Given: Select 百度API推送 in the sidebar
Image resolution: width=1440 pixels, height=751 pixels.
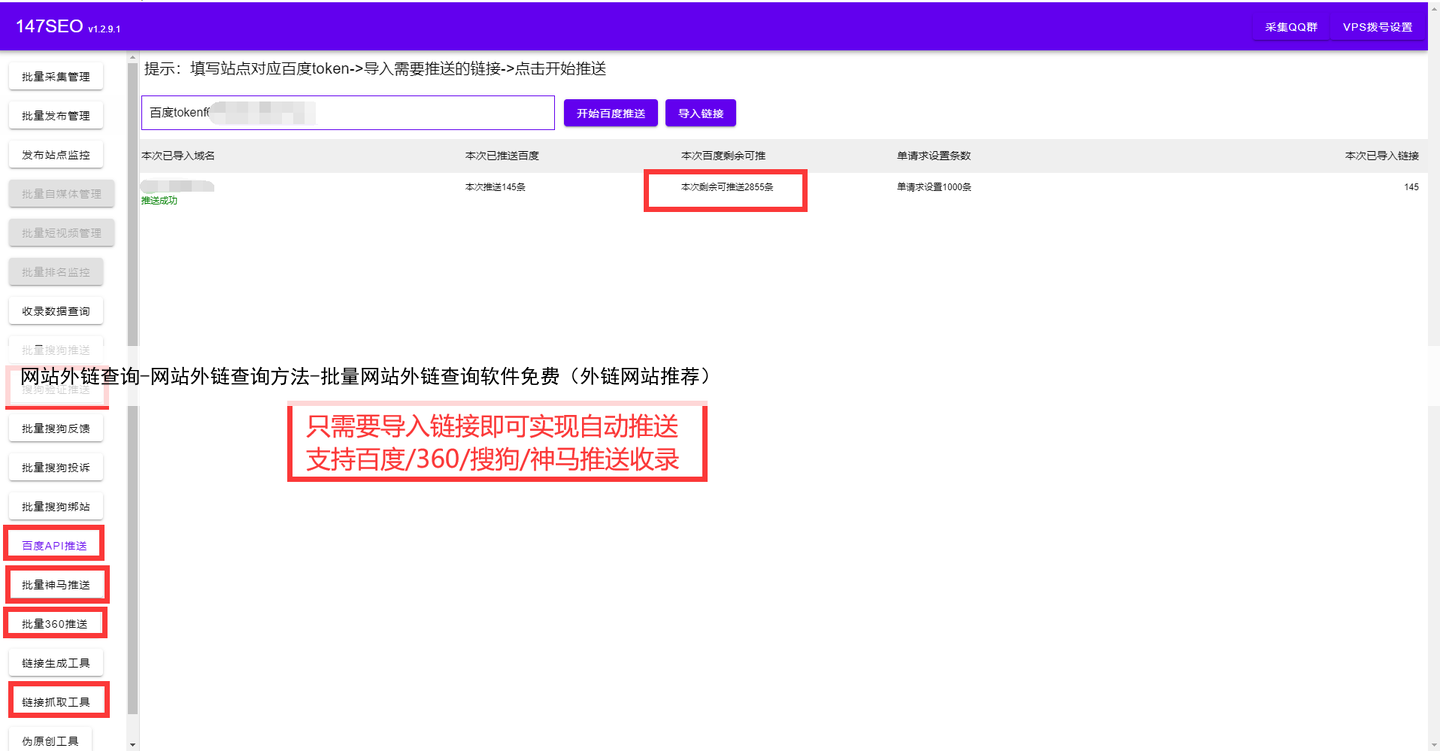Looking at the screenshot, I should pyautogui.click(x=55, y=546).
